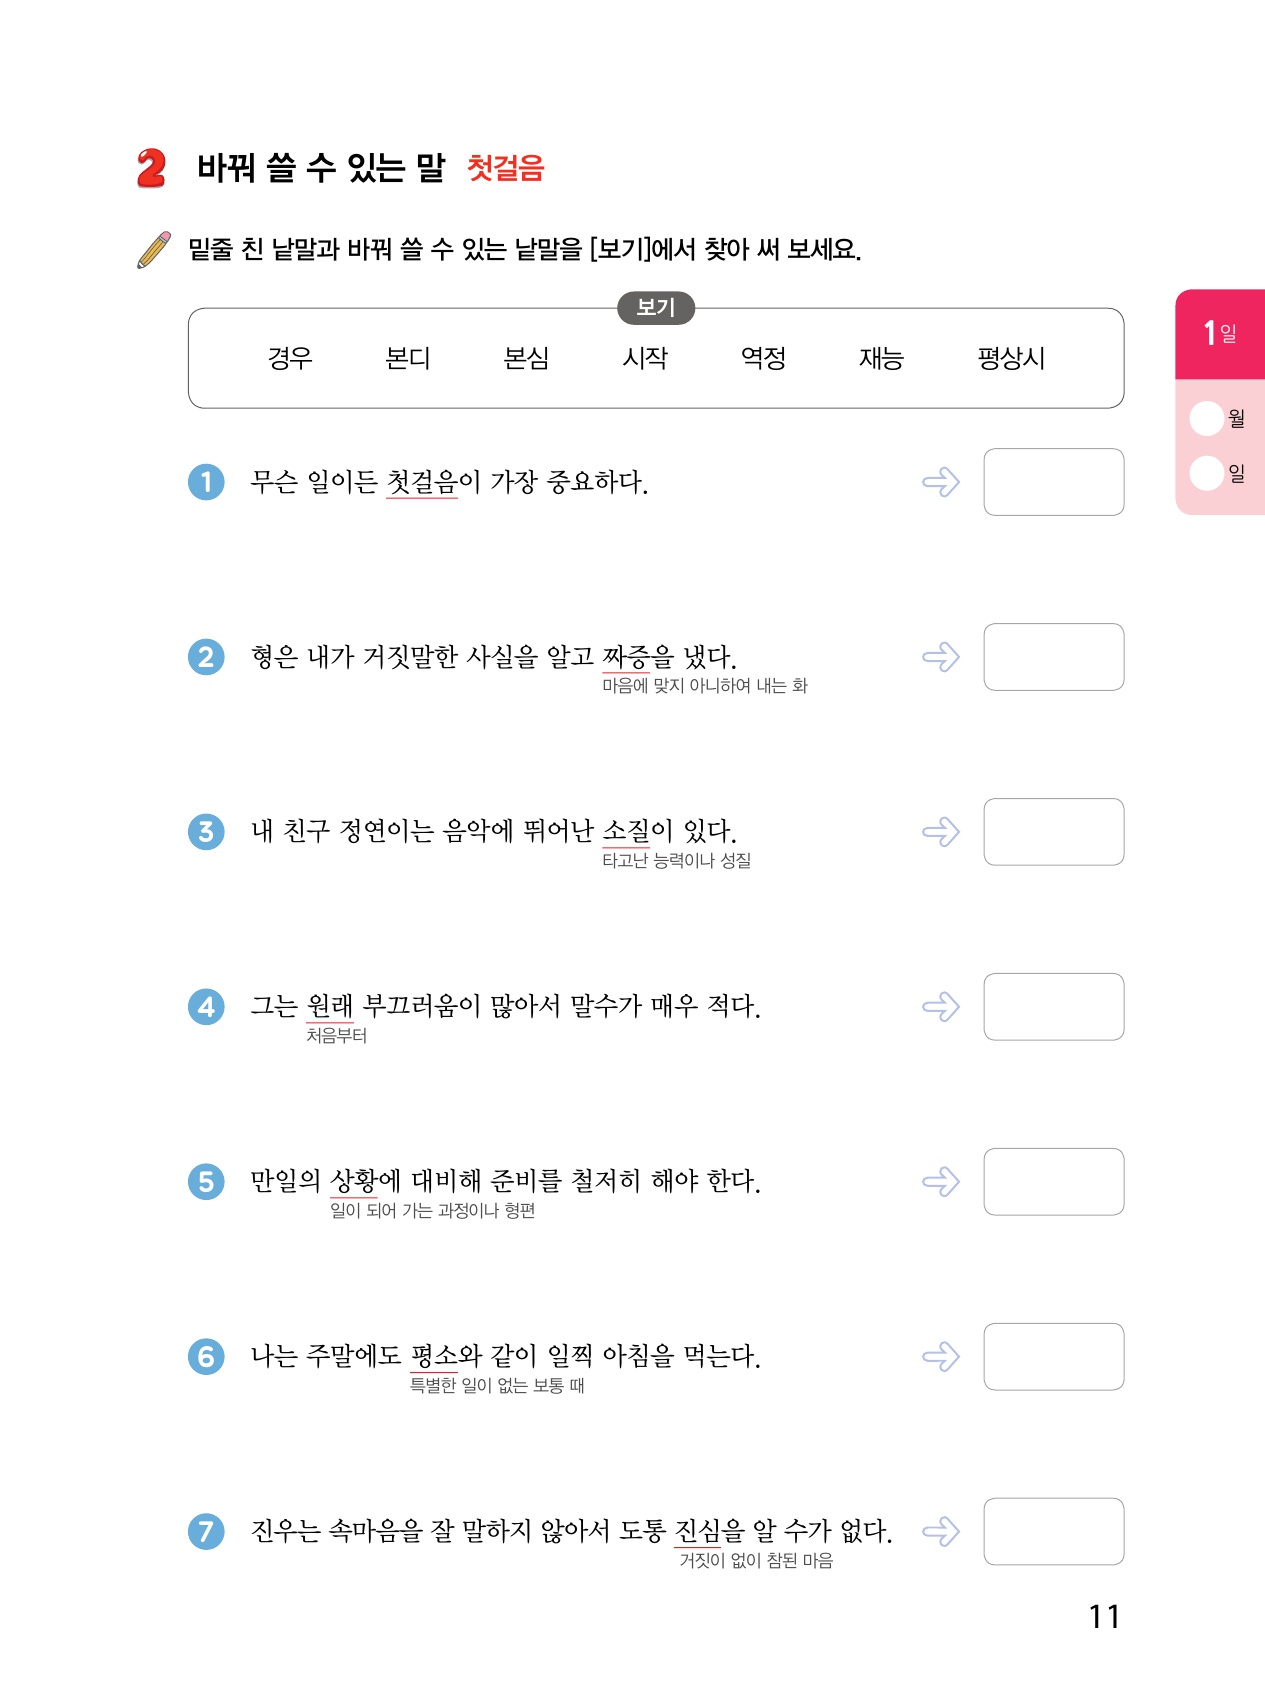
Task: Click the pencil icon beside the instructions
Action: [154, 250]
